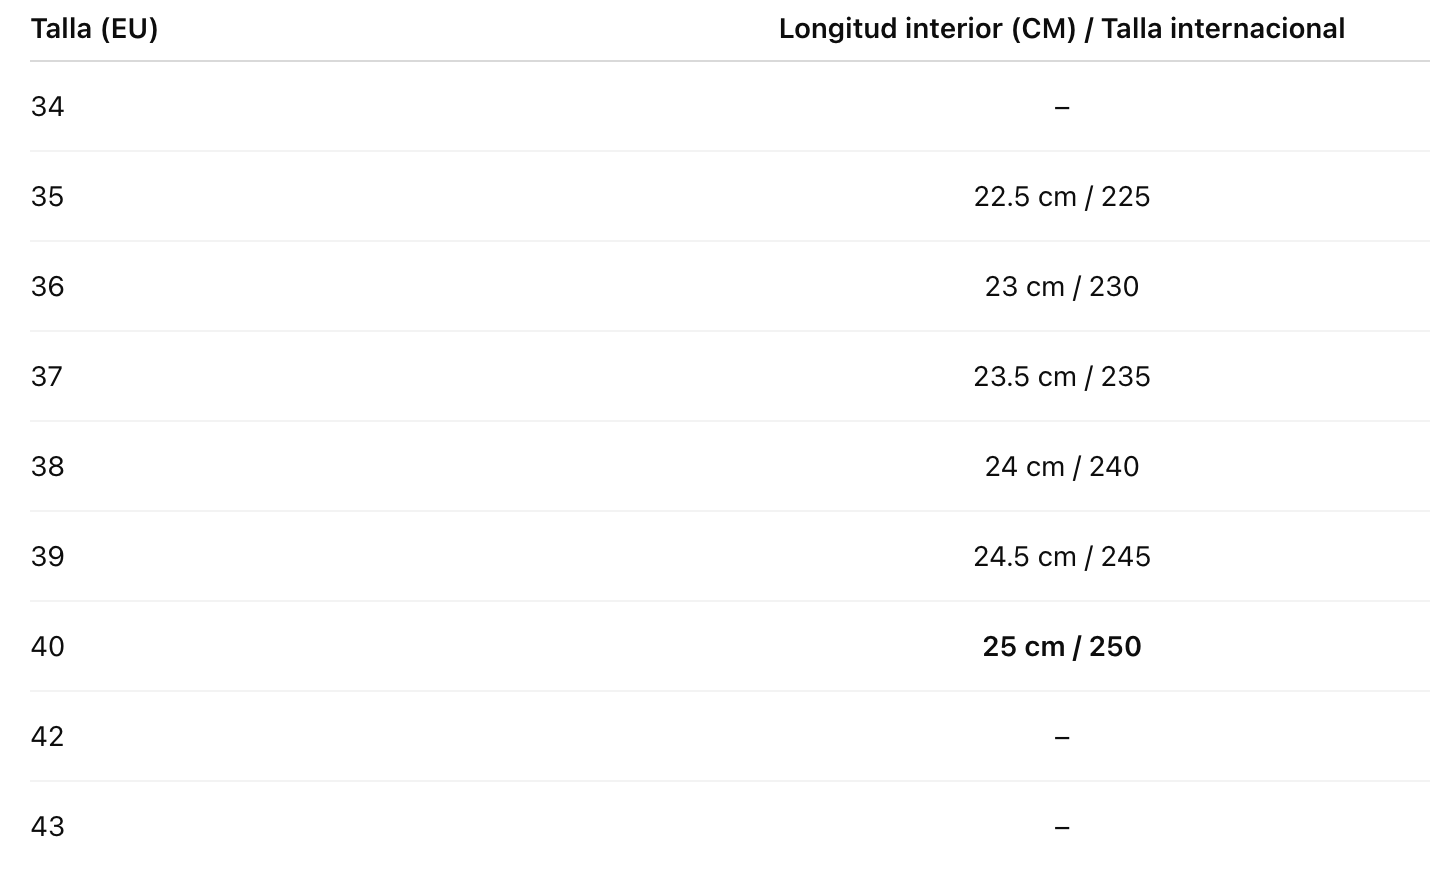The image size is (1430, 870).
Task: Select the bold "25 cm / 250" value
Action: click(1061, 647)
